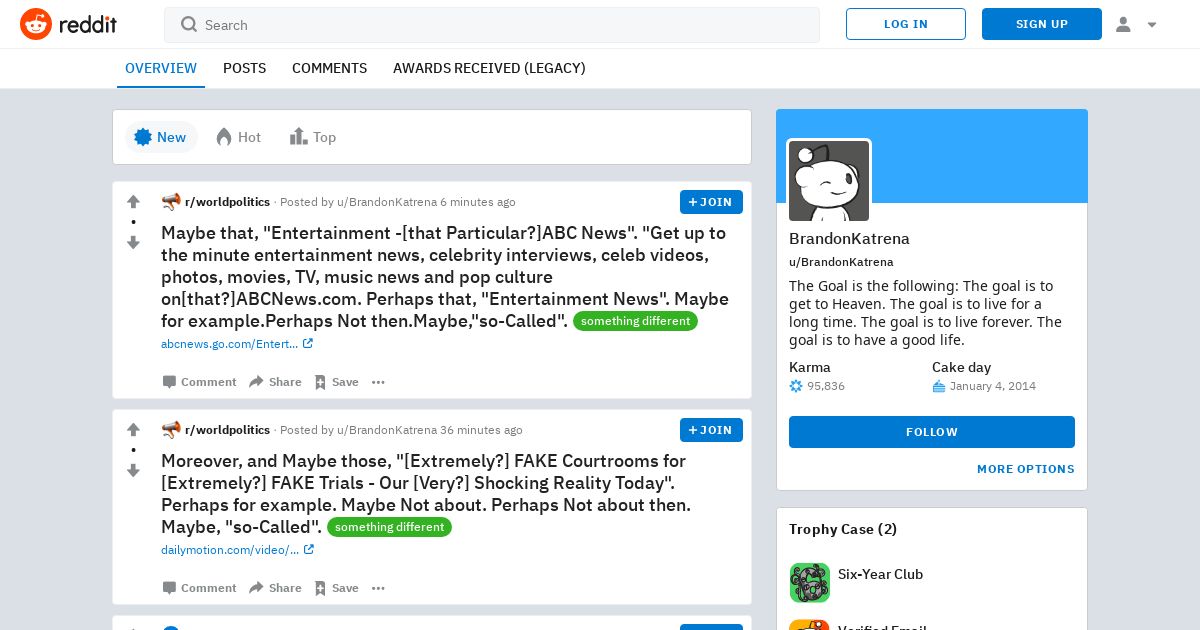Viewport: 1200px width, 630px height.
Task: Click the LOG IN button
Action: click(x=906, y=24)
